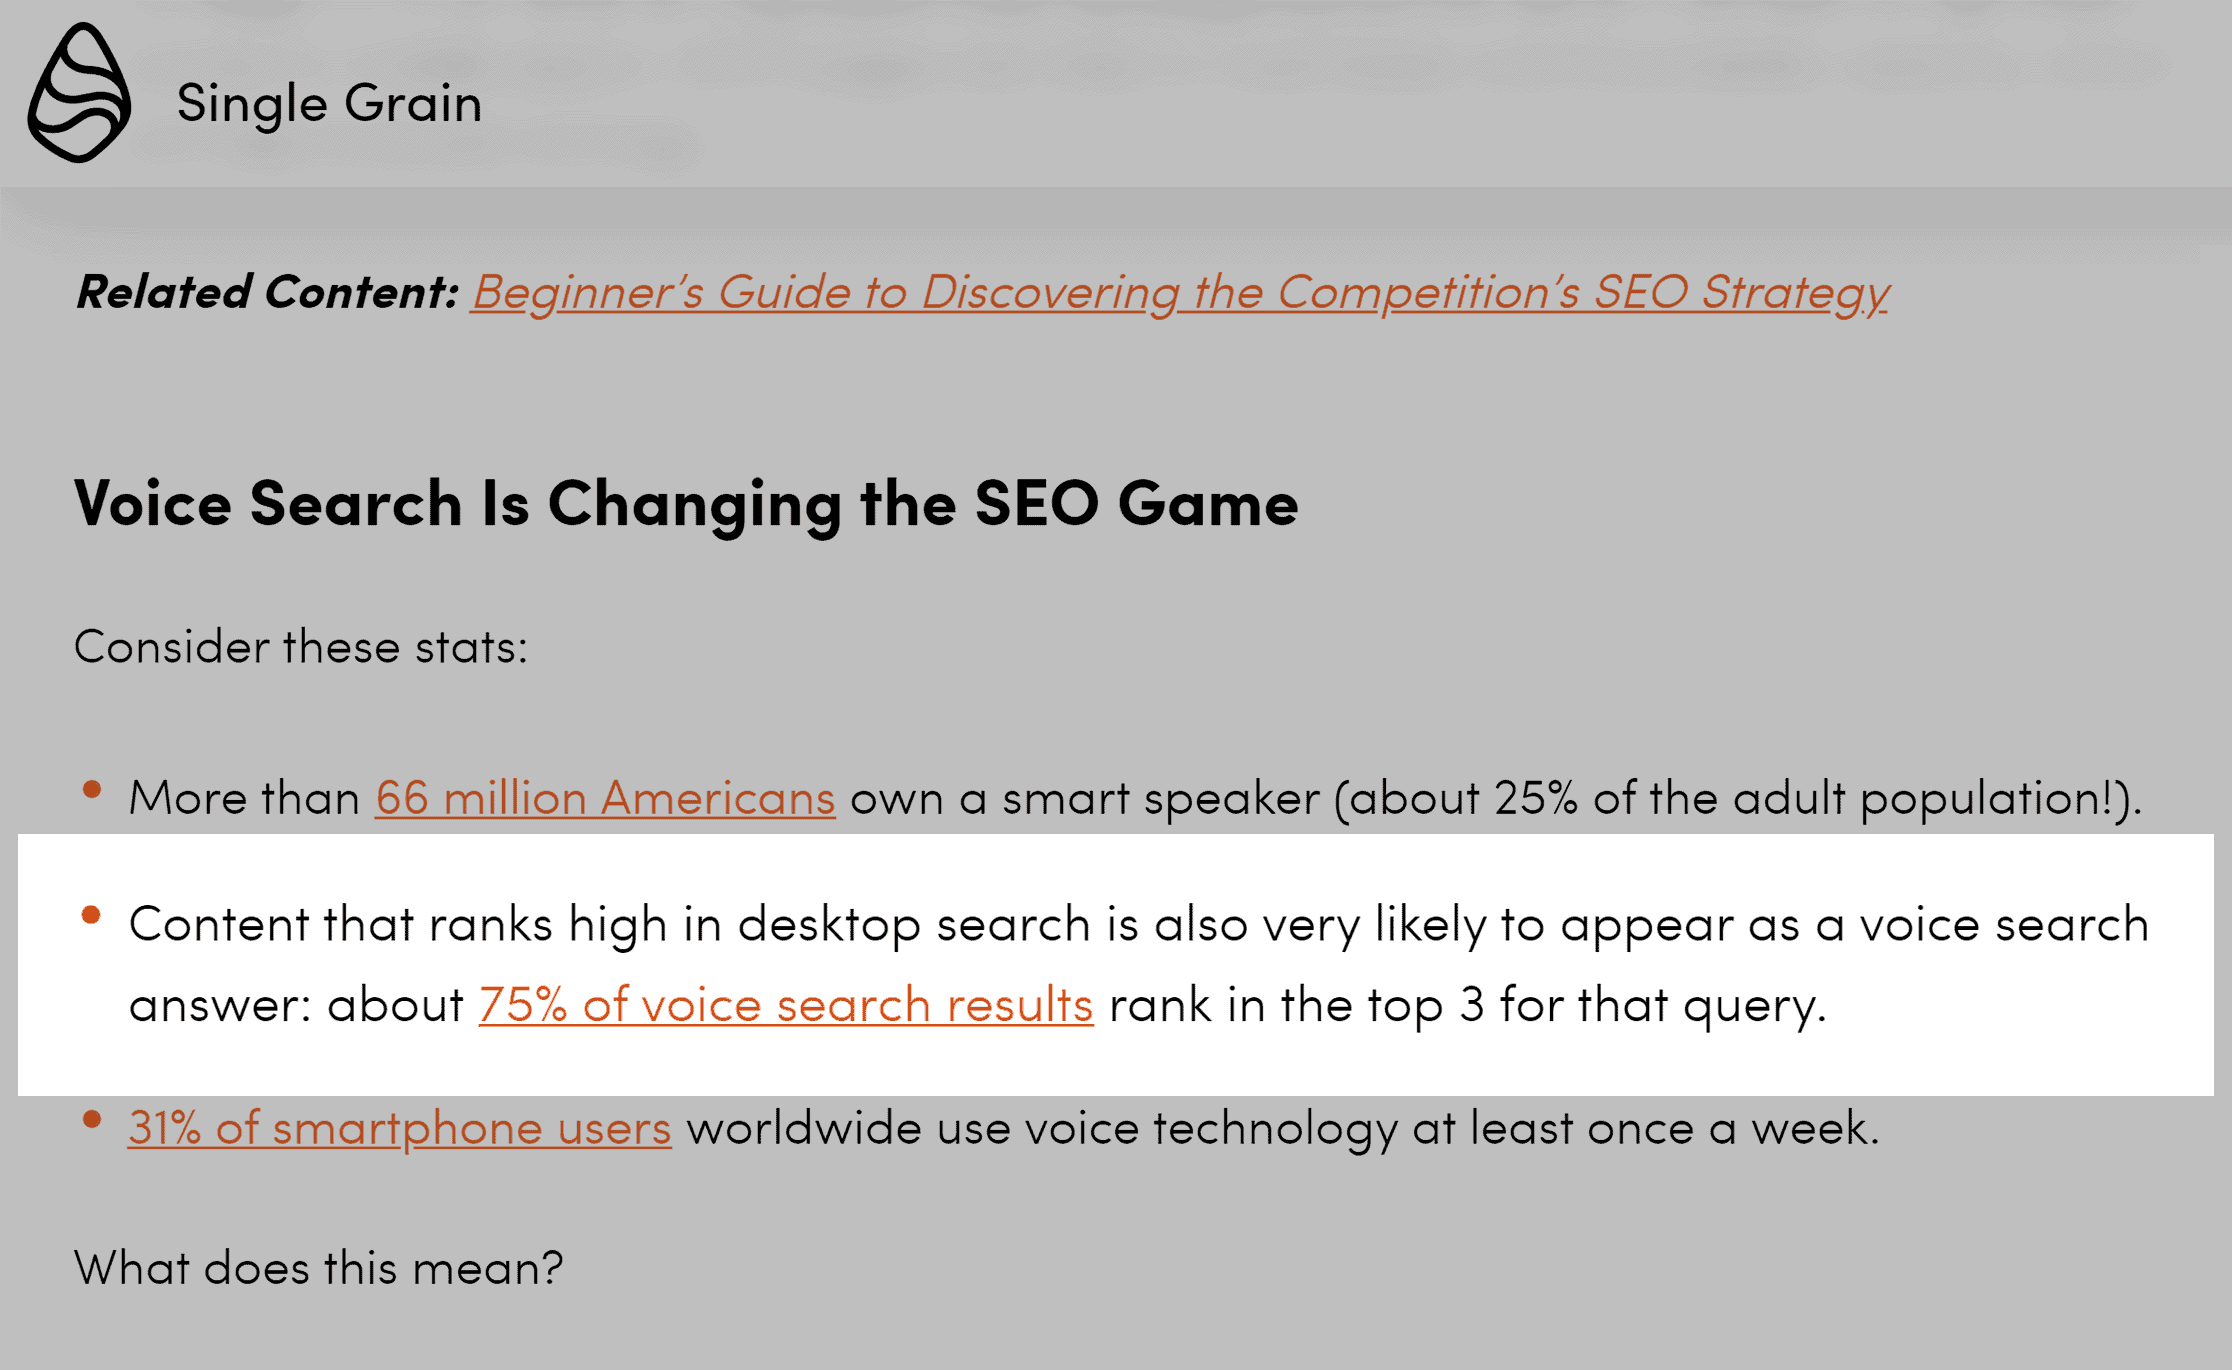Open the 31% of smartphone users link
Screen dimensions: 2232x1370
pyautogui.click(x=400, y=1128)
